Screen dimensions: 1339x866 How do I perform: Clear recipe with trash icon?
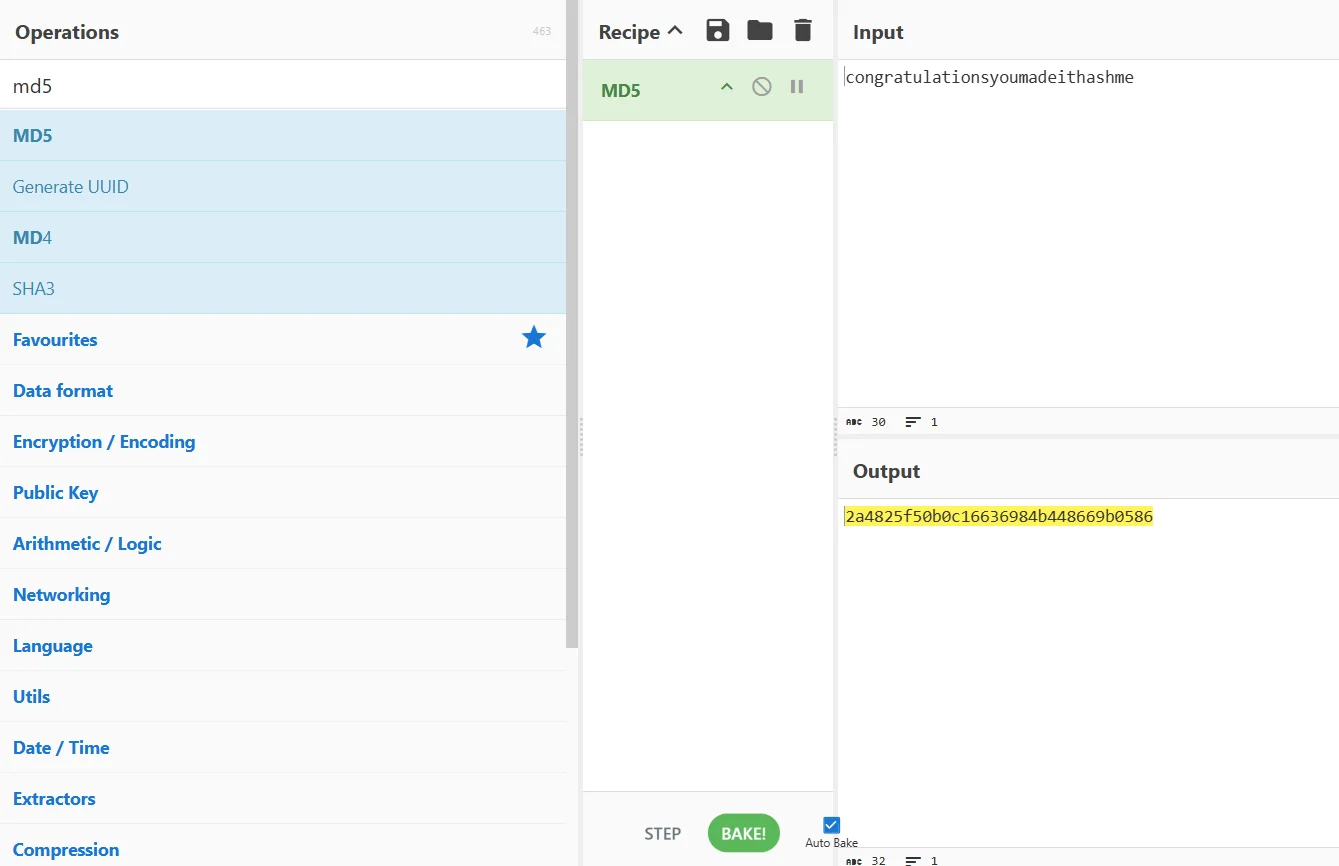(x=803, y=31)
